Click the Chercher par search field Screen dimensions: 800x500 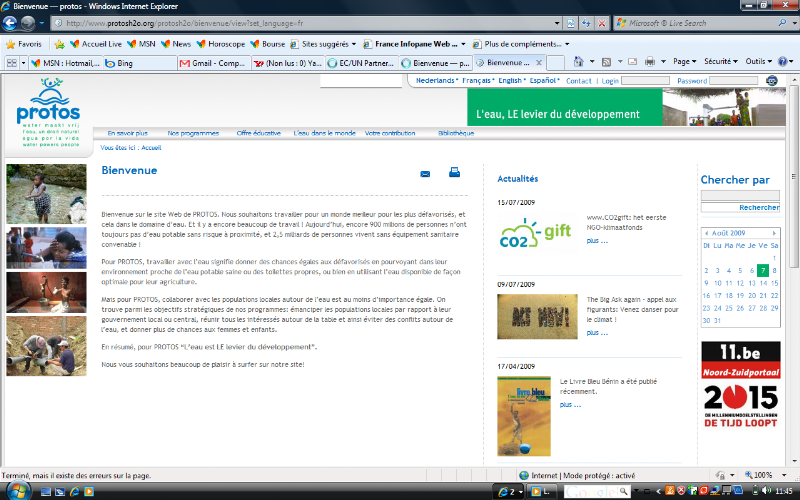[740, 195]
